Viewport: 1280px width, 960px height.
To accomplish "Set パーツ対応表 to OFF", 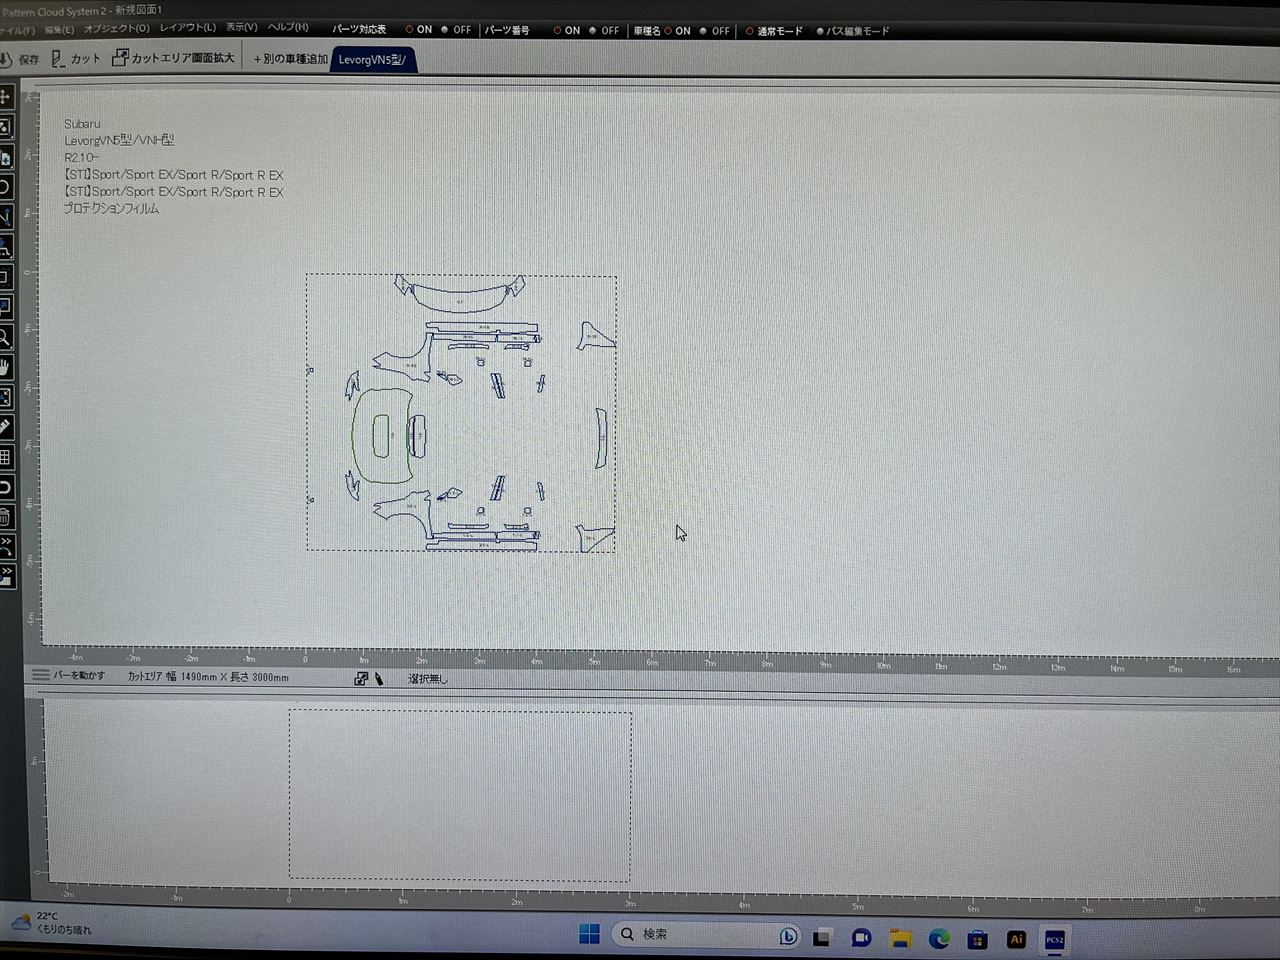I will [x=456, y=30].
